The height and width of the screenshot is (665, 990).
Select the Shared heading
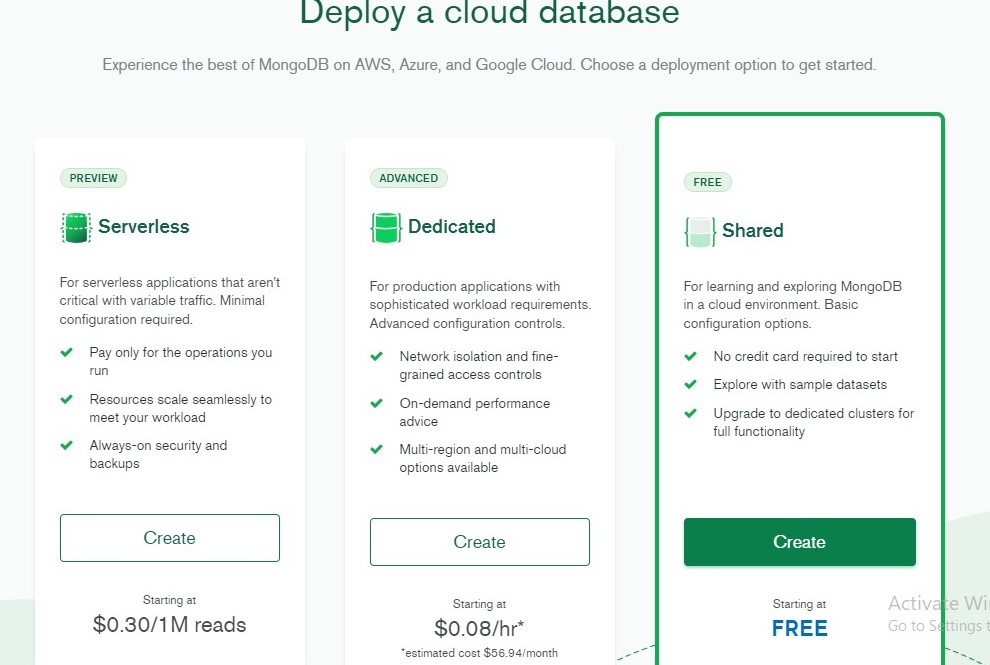coord(753,230)
